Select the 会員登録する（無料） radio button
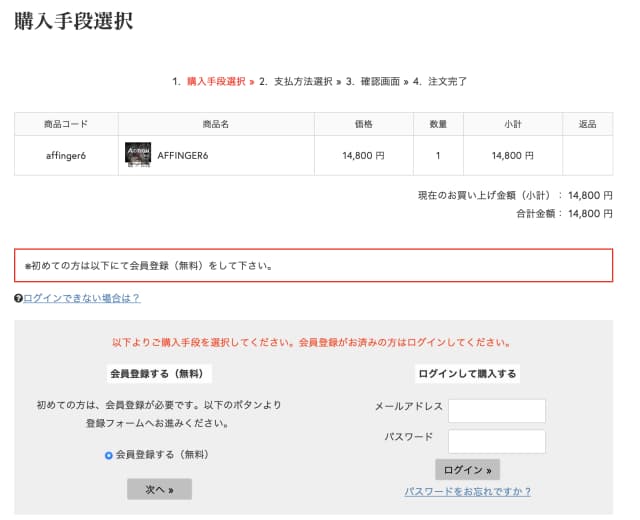The height and width of the screenshot is (520, 640). [x=109, y=455]
